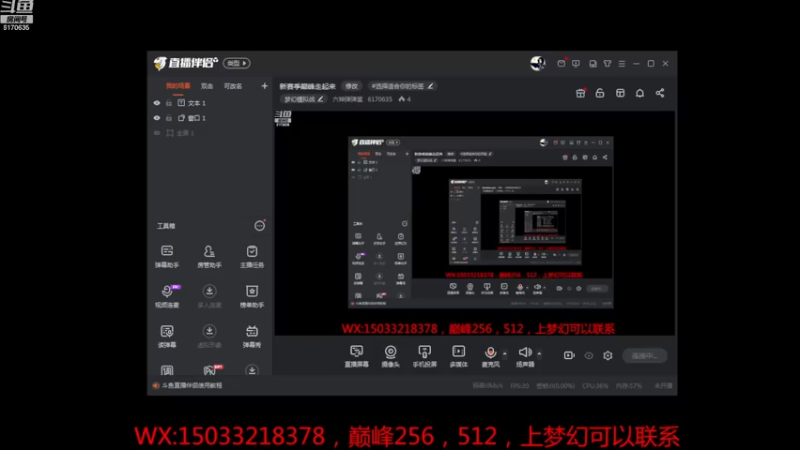Open the 主播任务 tool
The image size is (800, 450).
[x=252, y=256]
